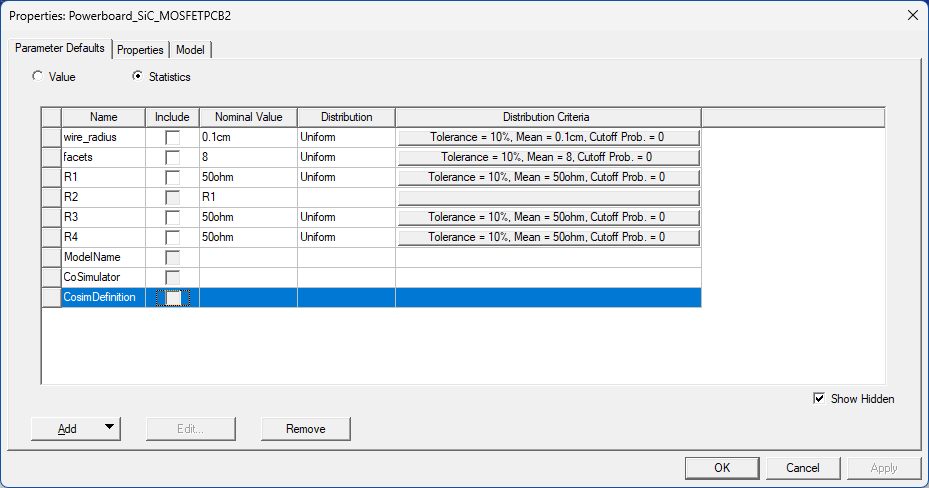
Task: Check Include for R4
Action: (172, 237)
